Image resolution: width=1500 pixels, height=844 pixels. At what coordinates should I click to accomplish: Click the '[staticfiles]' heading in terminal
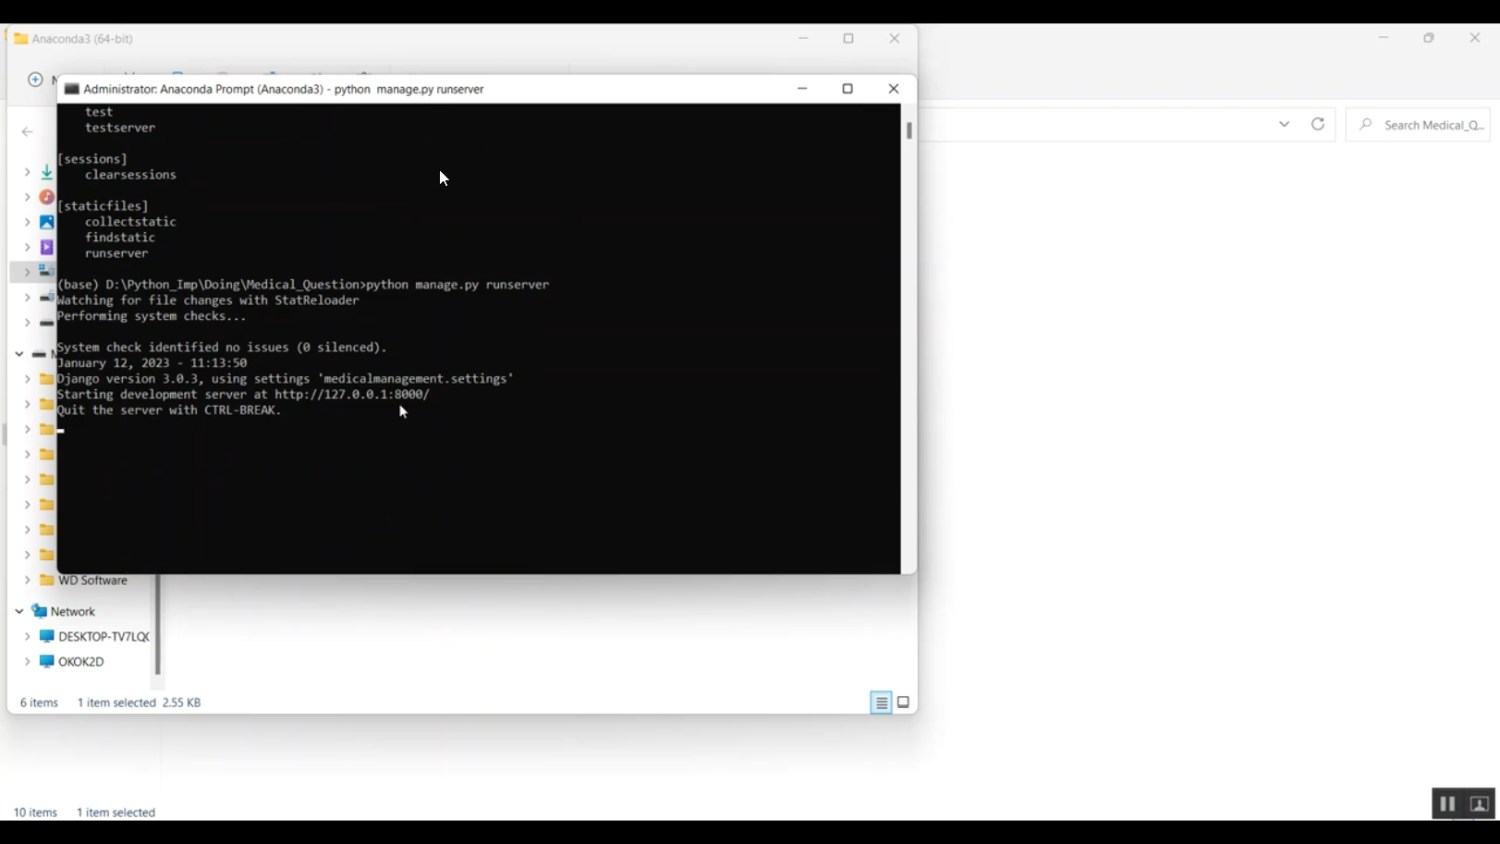tap(103, 206)
